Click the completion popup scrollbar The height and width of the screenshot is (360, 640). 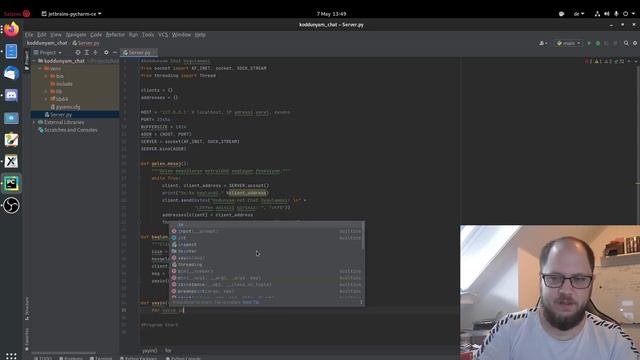point(363,236)
